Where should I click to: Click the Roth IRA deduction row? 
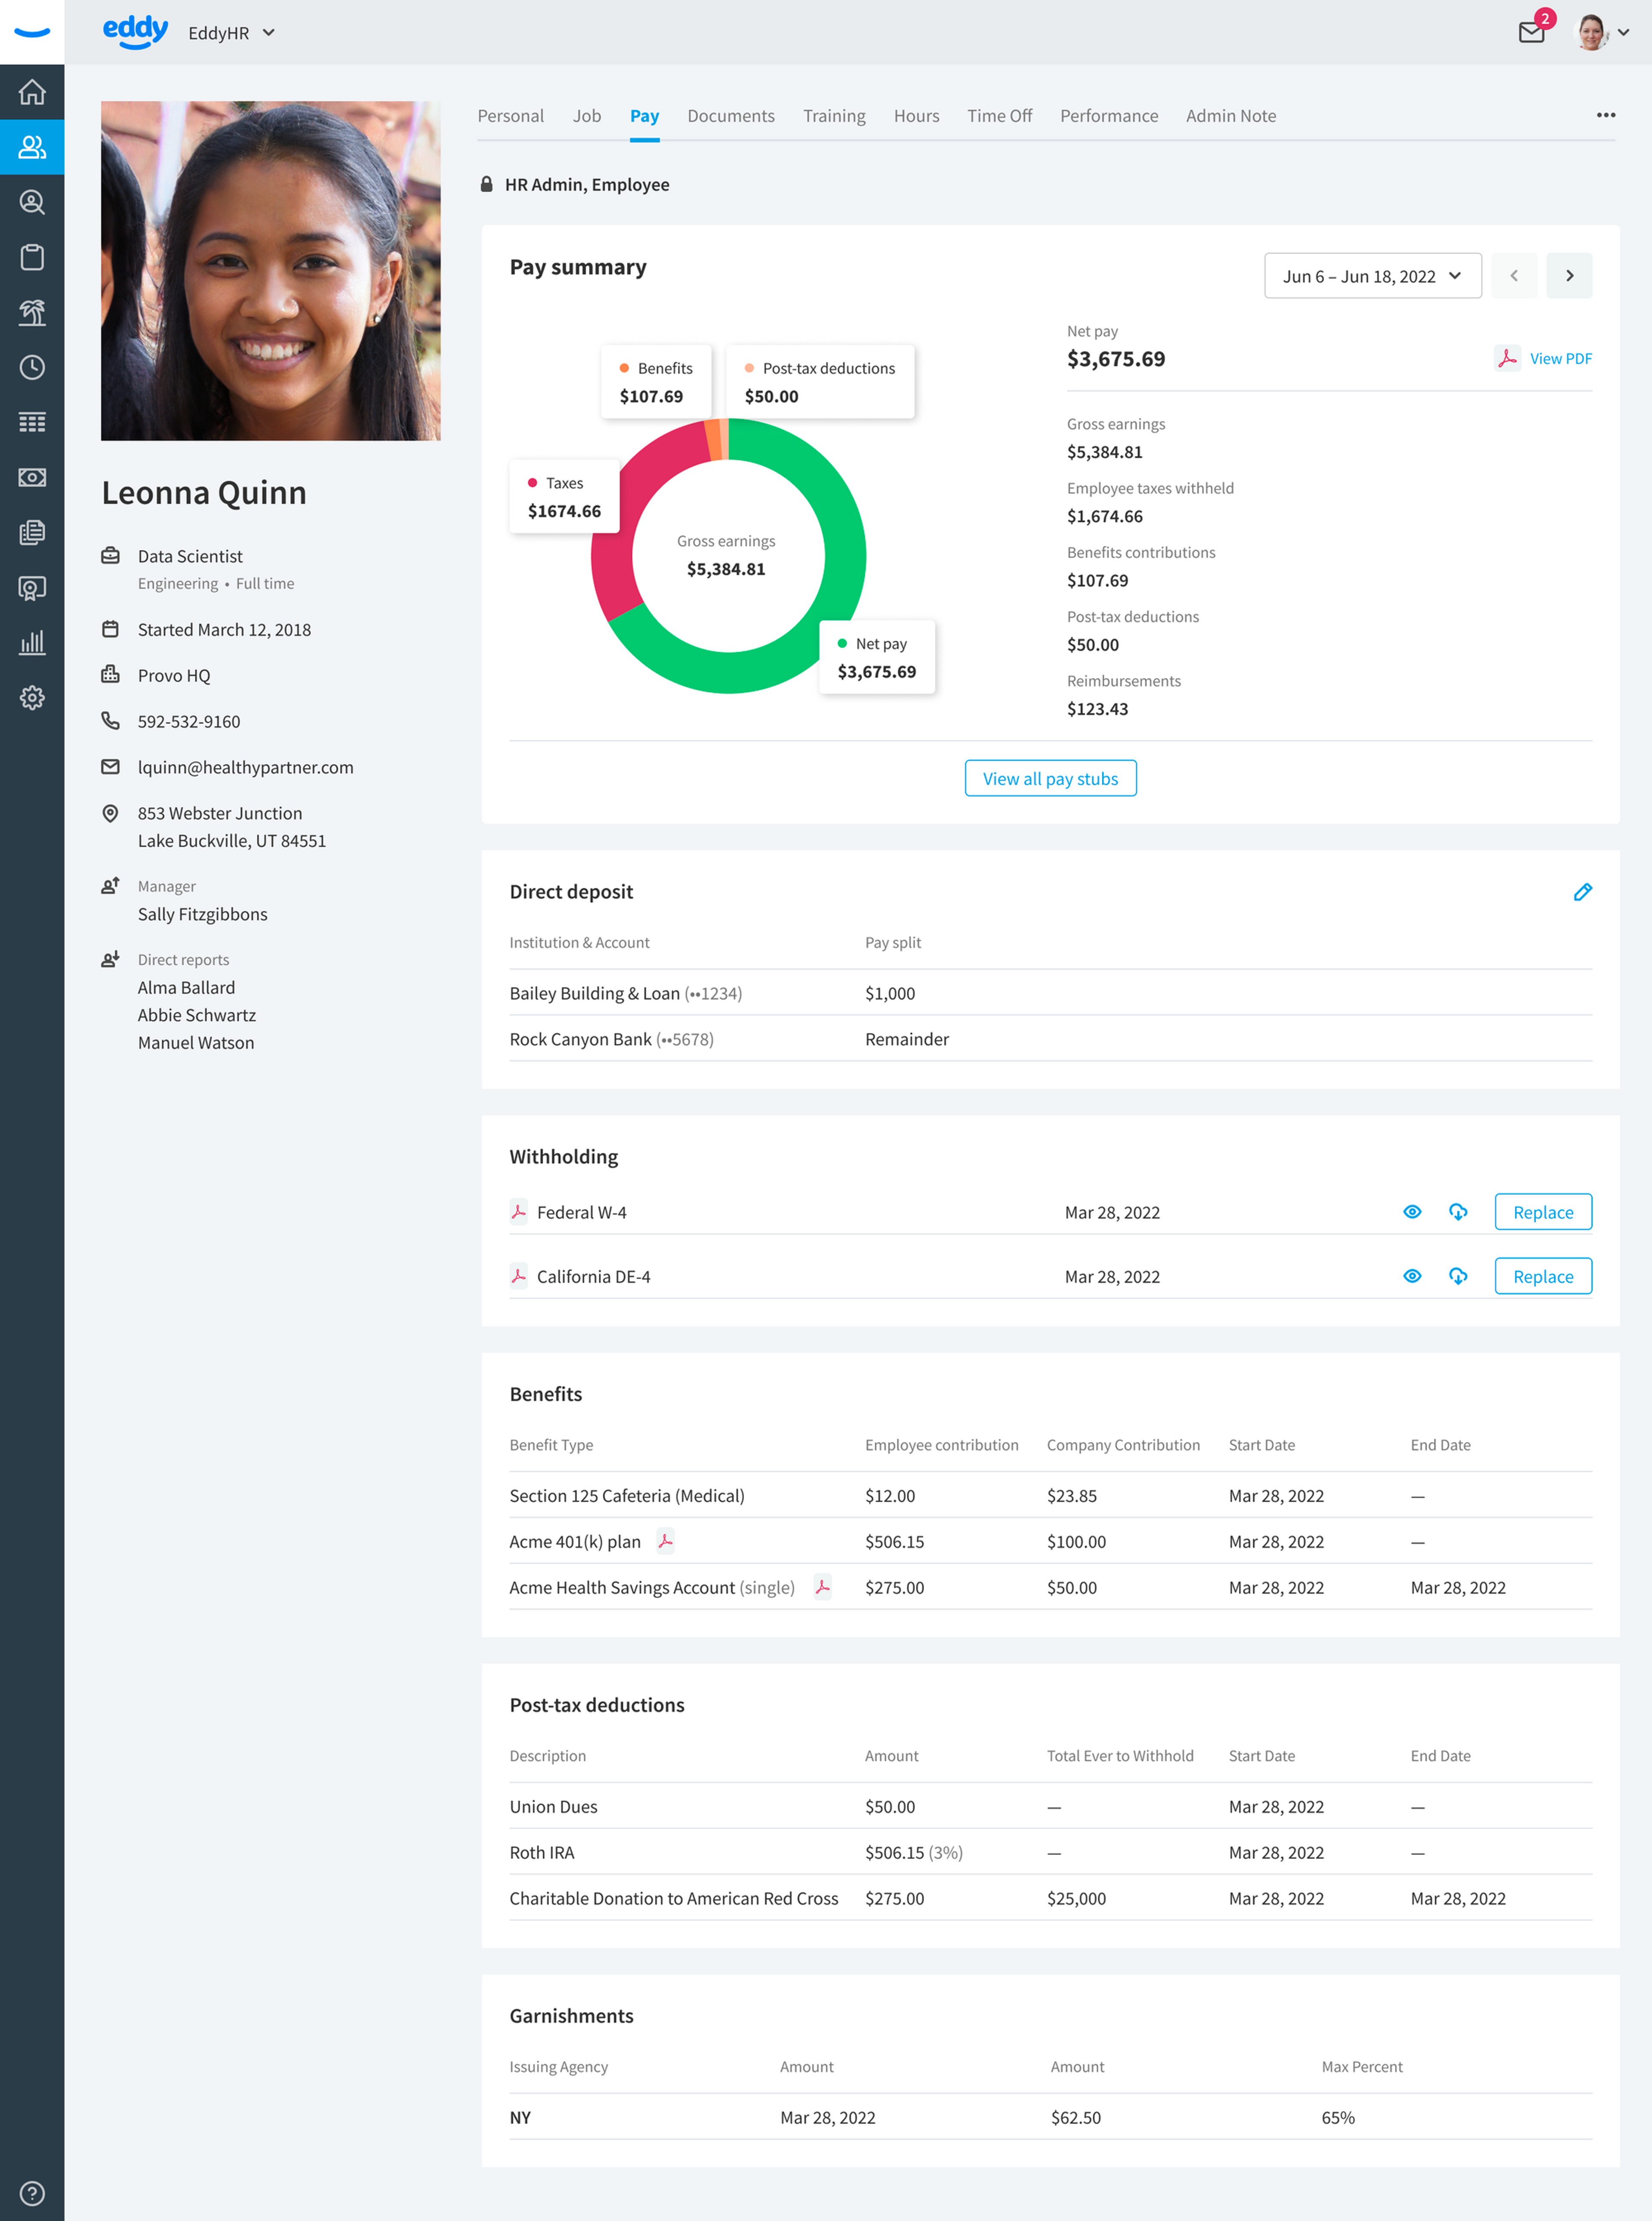[x=1050, y=1852]
